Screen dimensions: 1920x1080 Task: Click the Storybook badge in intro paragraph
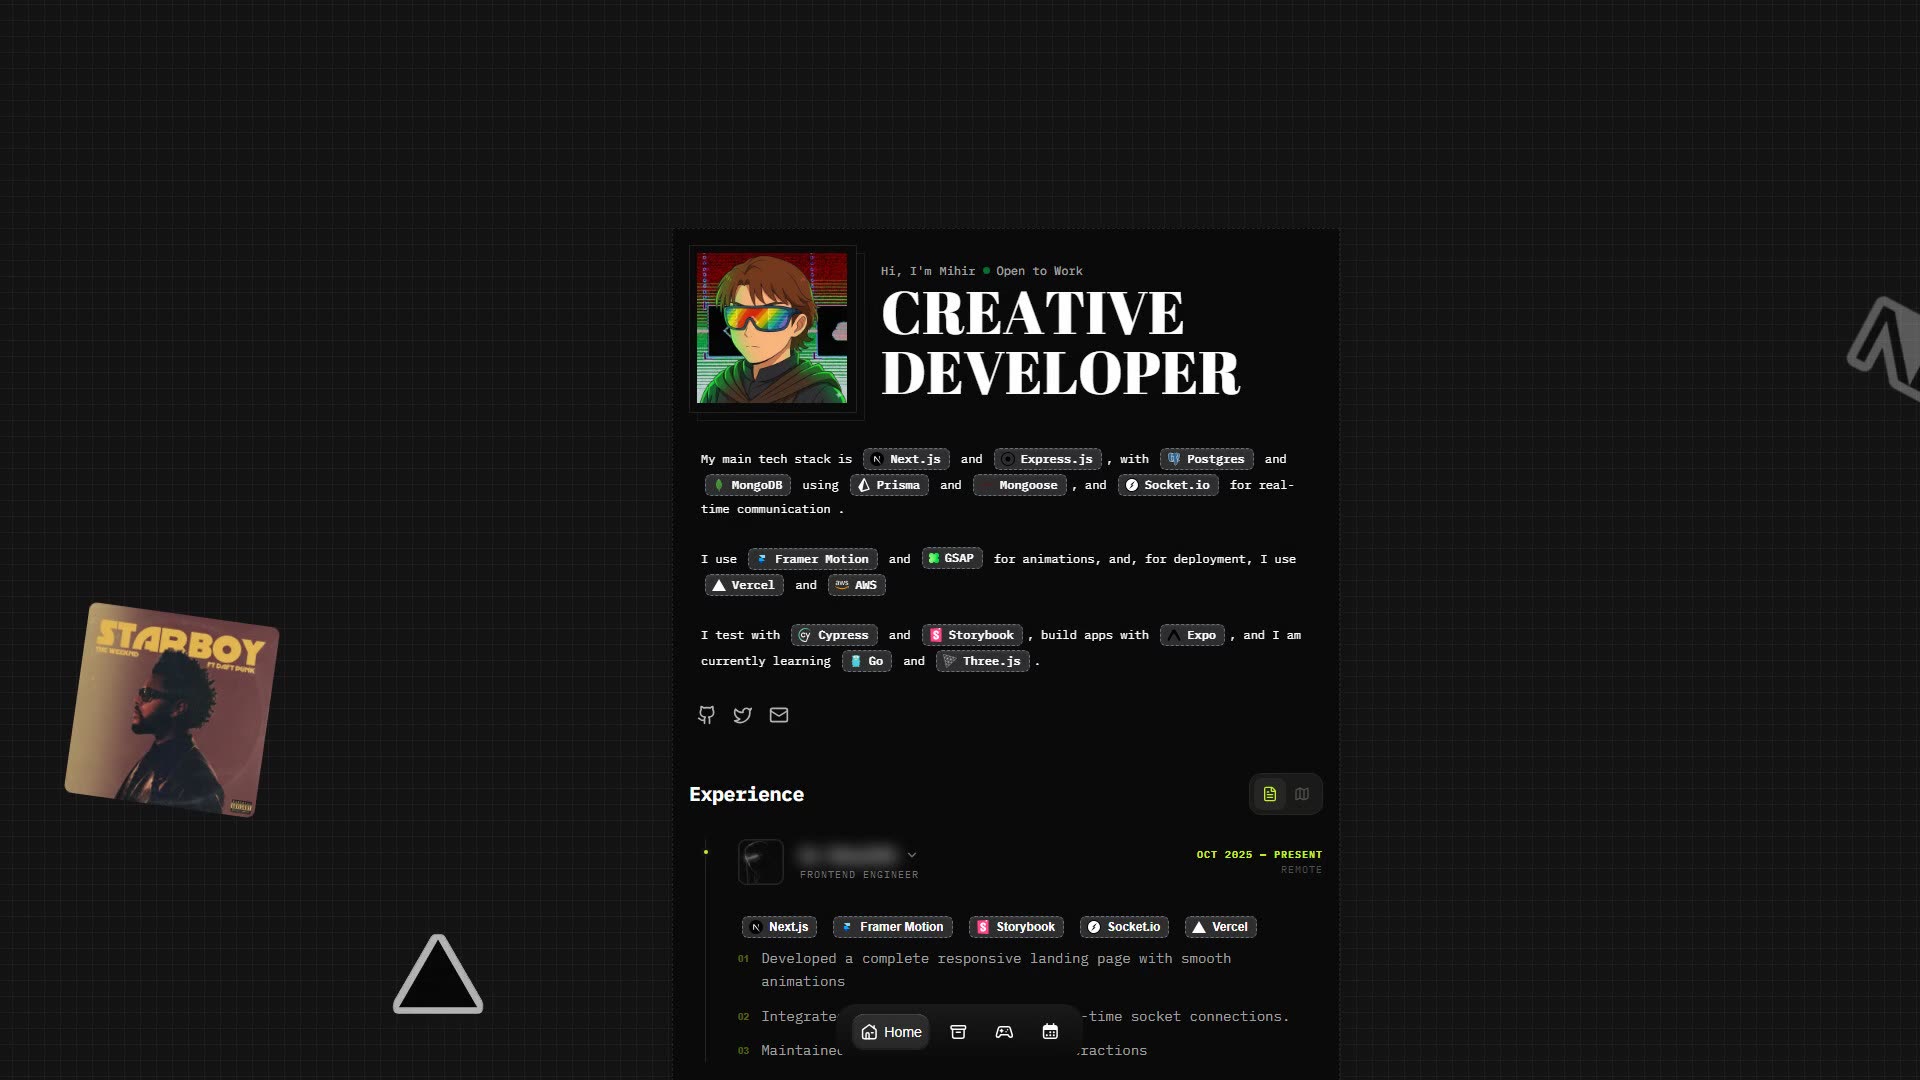tap(972, 635)
